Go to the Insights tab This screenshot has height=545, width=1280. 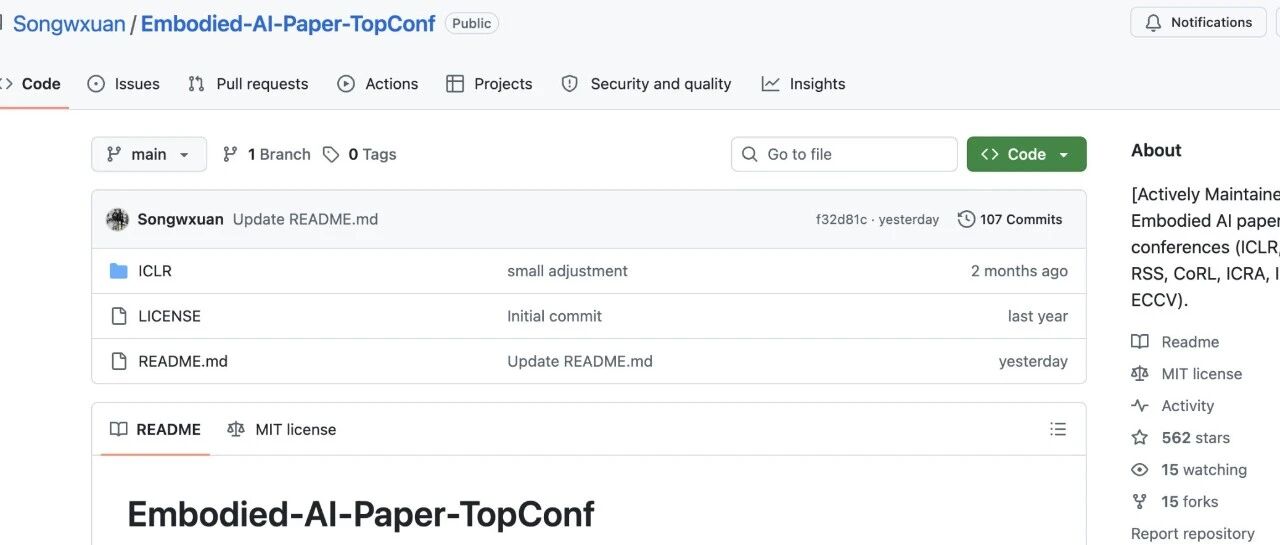804,84
